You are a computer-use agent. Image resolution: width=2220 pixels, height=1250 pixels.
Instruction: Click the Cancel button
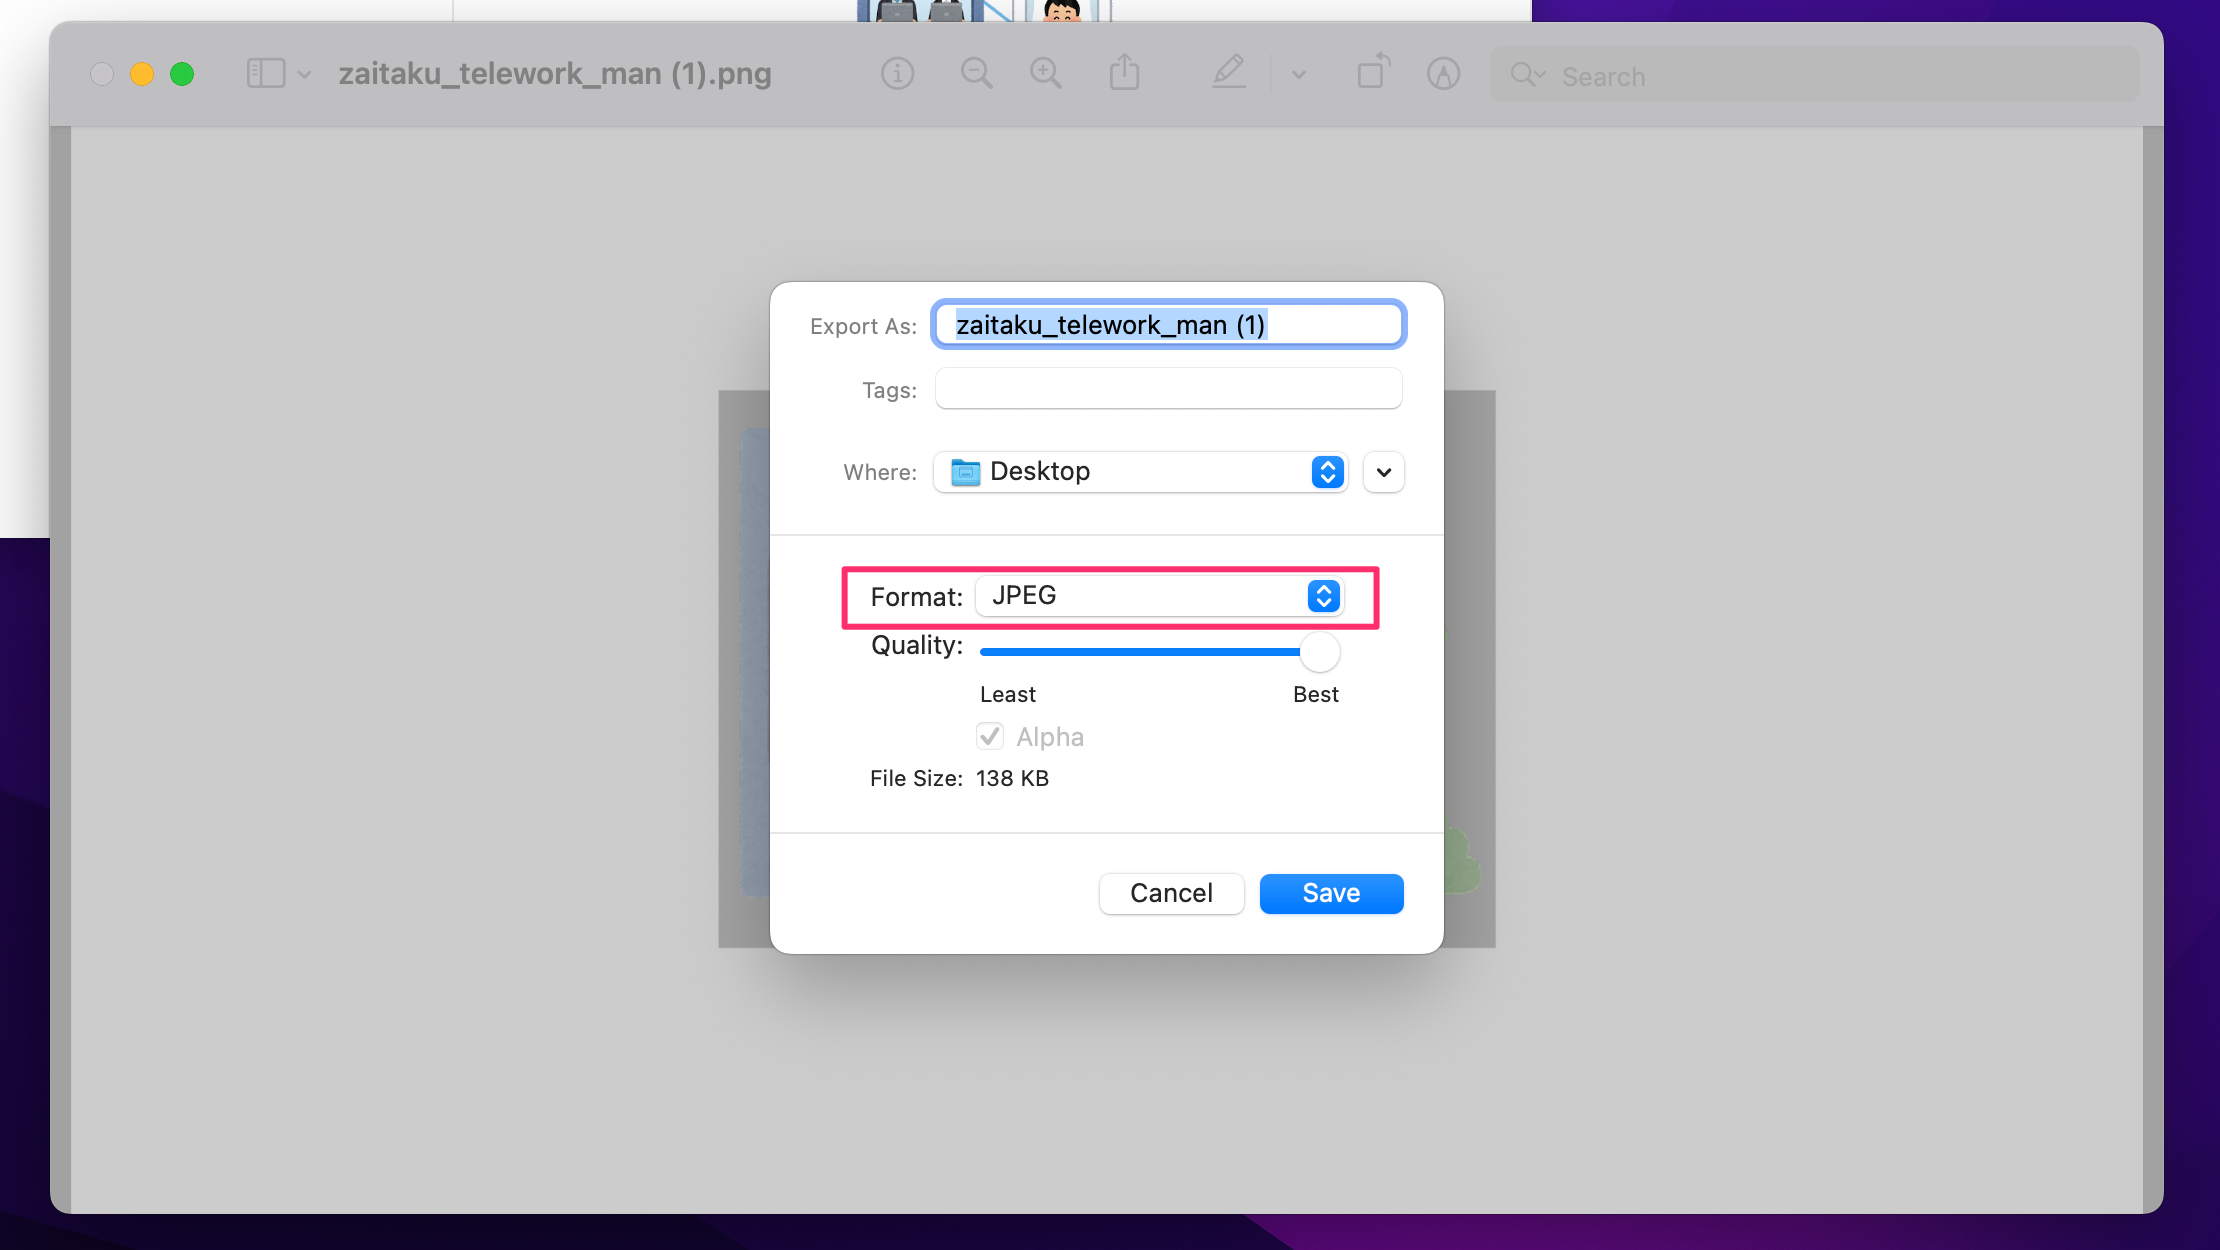[1171, 893]
